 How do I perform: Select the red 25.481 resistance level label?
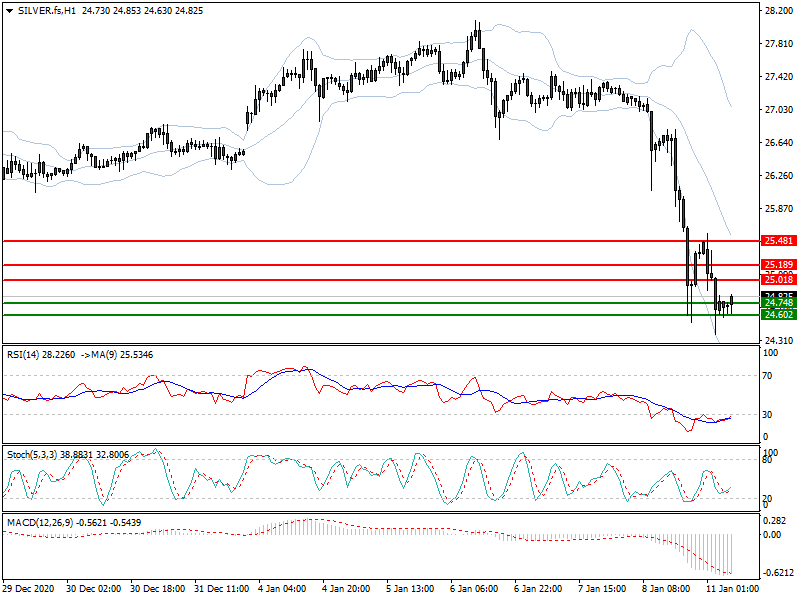click(x=779, y=240)
